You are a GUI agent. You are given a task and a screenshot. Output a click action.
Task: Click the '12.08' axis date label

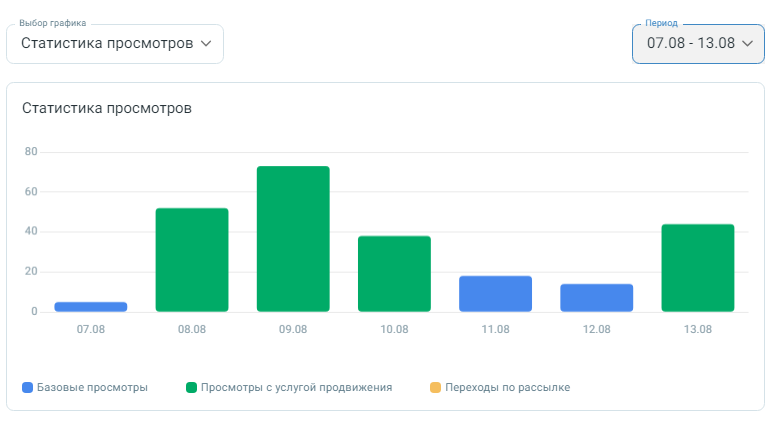(597, 329)
